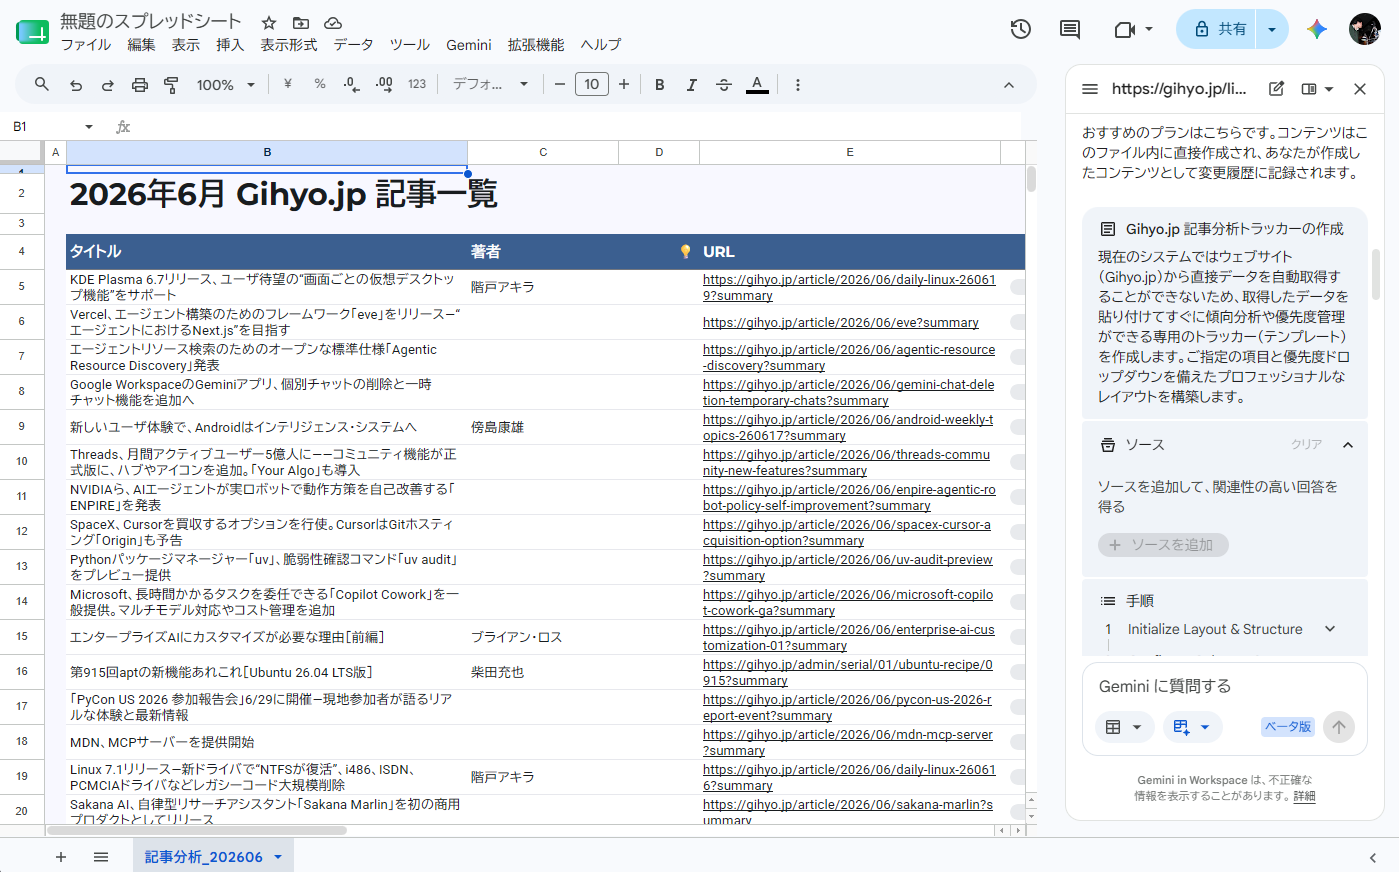Decrease decimal places
The image size is (1399, 872).
(x=351, y=85)
